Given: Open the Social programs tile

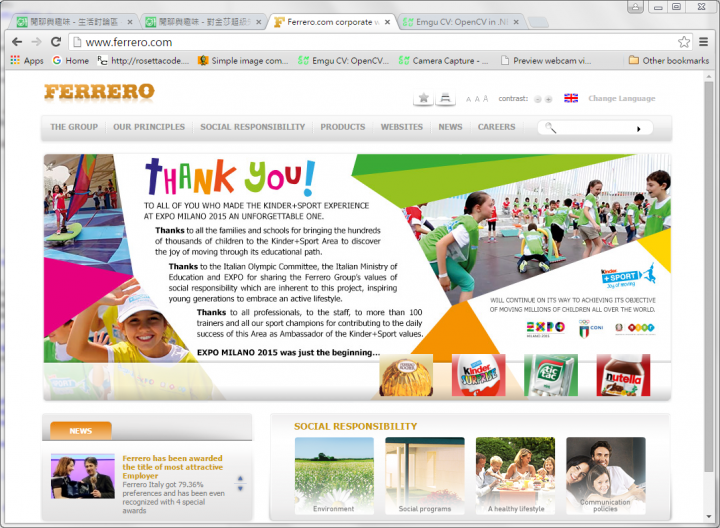Looking at the screenshot, I should point(425,476).
